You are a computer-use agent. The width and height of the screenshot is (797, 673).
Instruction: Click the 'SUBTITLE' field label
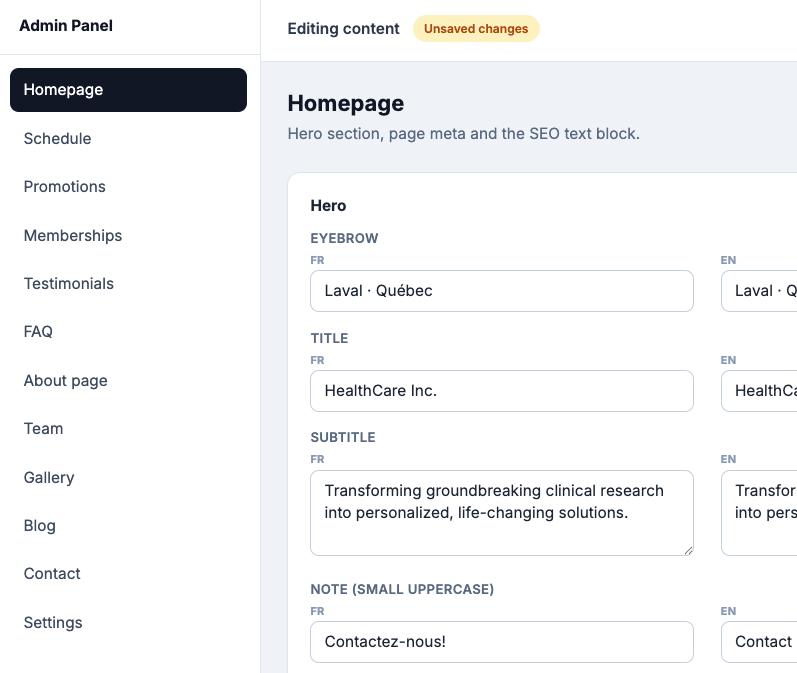point(343,437)
